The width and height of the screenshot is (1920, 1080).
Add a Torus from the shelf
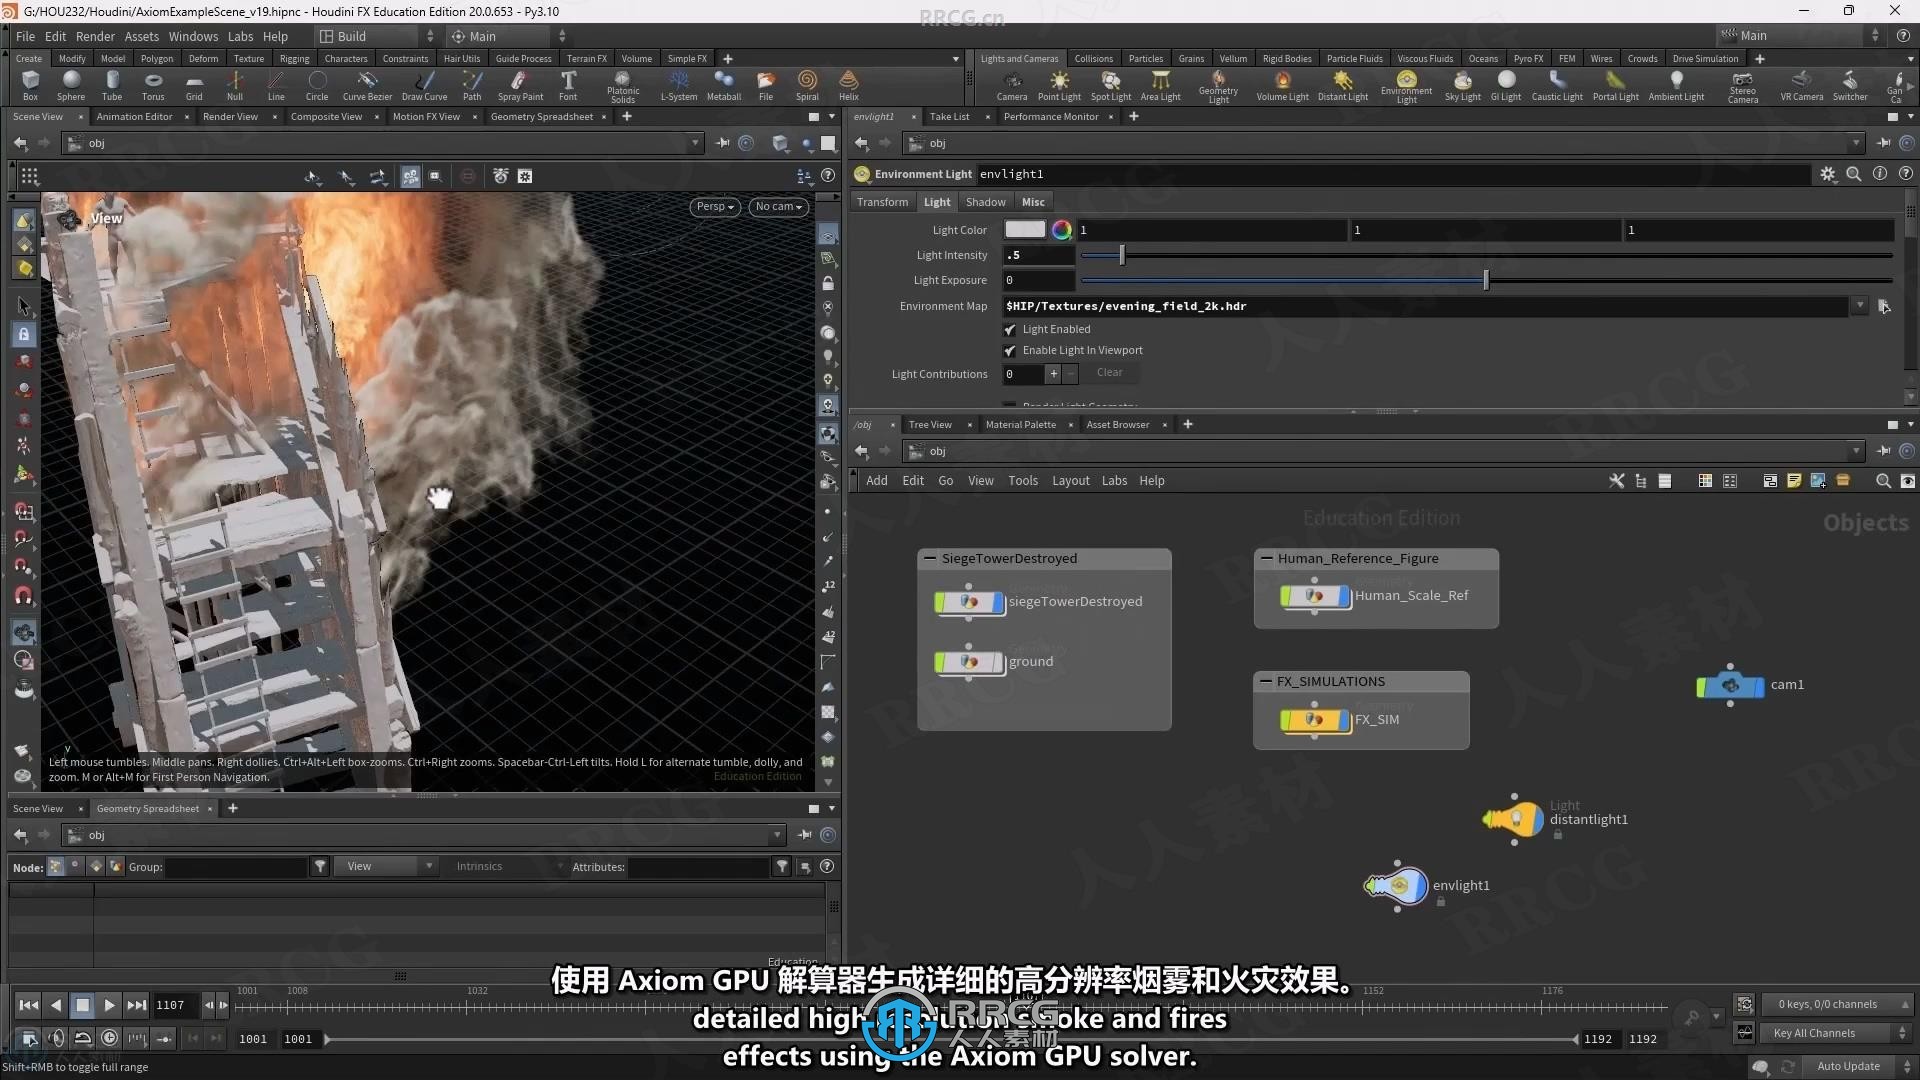coord(153,85)
